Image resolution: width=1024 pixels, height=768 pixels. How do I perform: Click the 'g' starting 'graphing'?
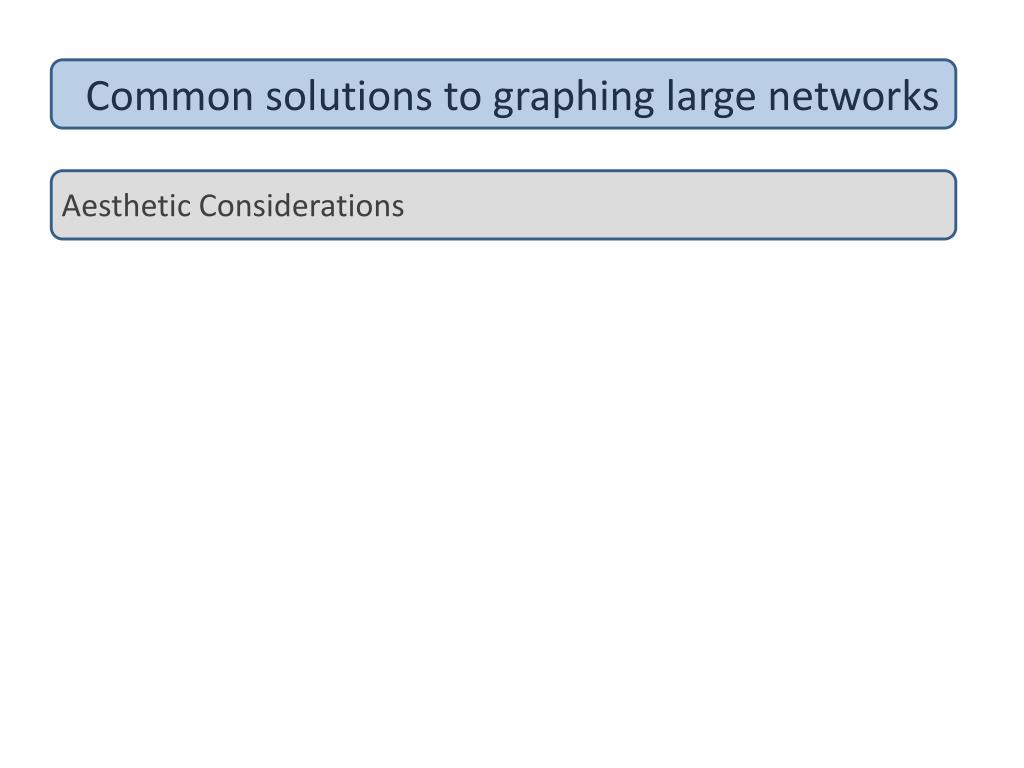coord(504,103)
